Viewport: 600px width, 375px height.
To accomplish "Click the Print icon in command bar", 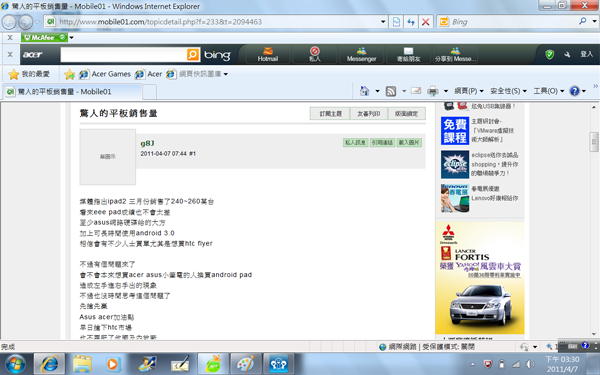I will tap(433, 91).
